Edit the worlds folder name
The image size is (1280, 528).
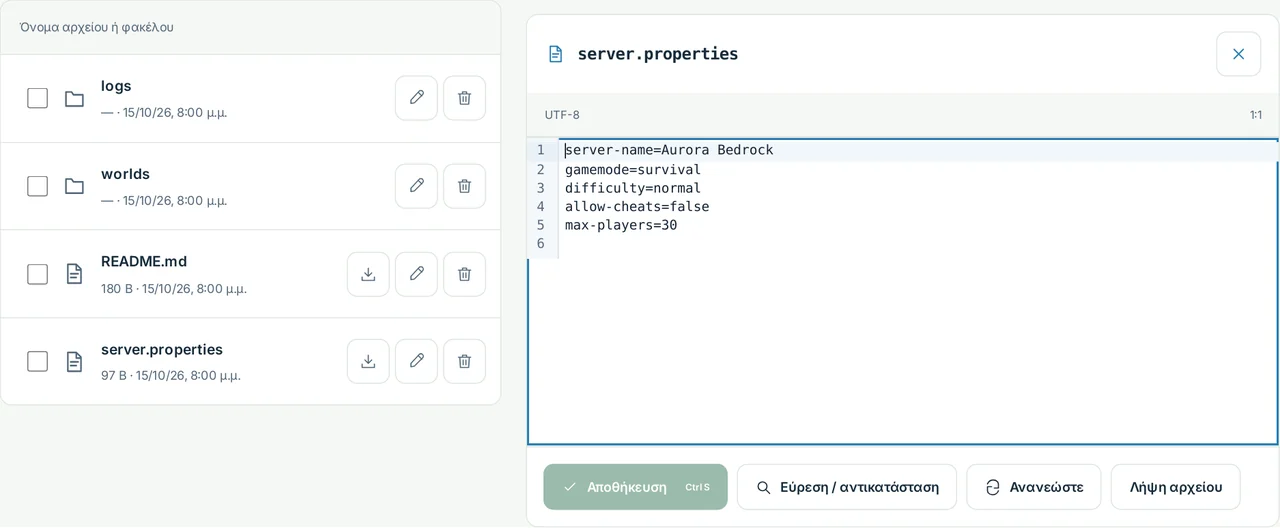416,186
